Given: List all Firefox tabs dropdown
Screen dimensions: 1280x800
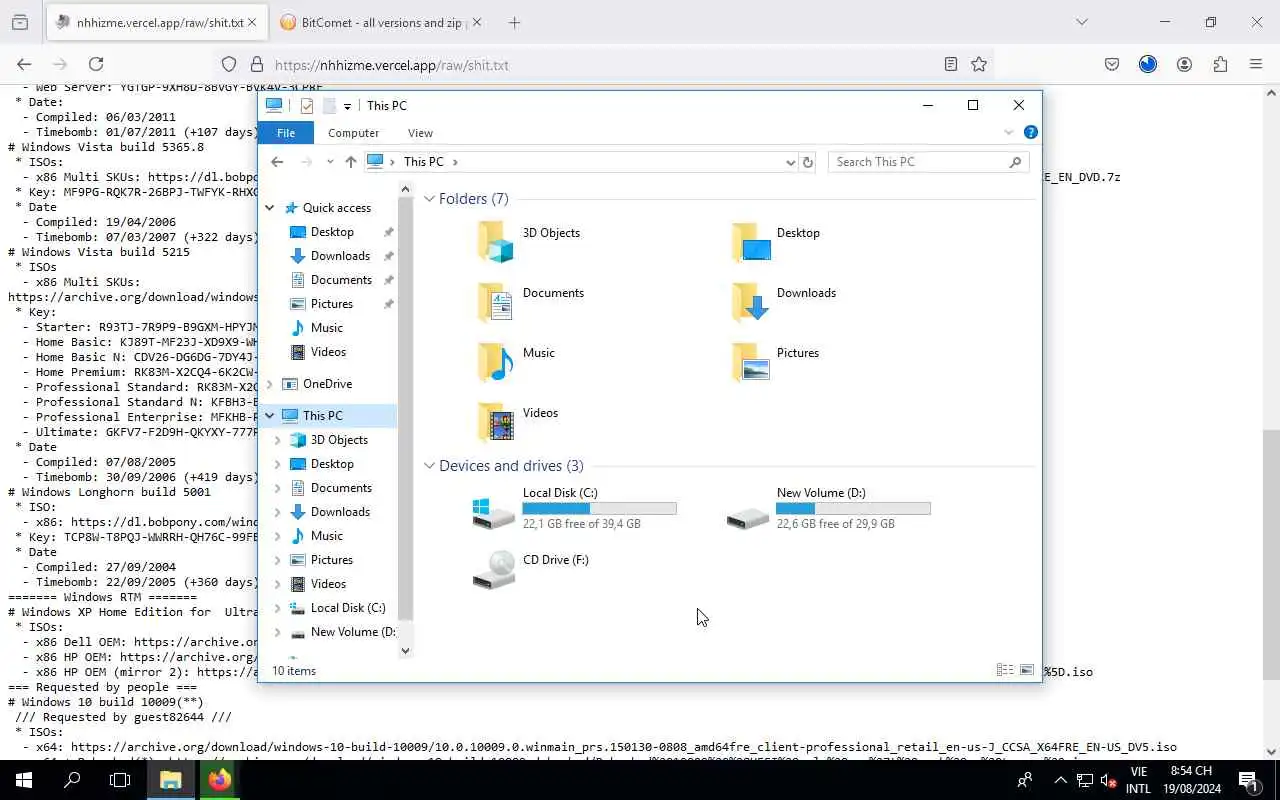Looking at the screenshot, I should [x=1081, y=22].
